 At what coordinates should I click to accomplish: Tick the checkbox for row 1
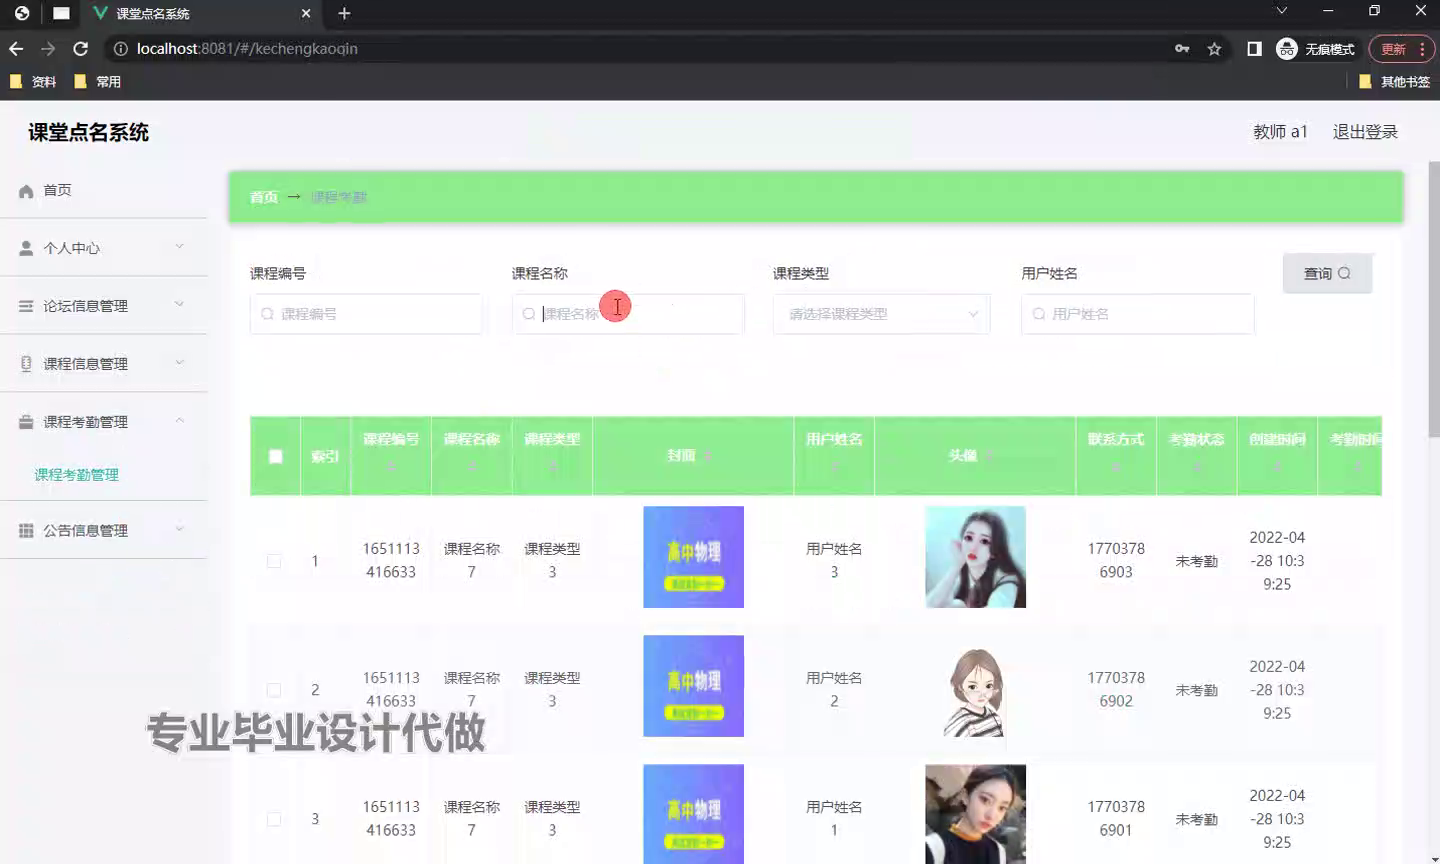pos(274,561)
